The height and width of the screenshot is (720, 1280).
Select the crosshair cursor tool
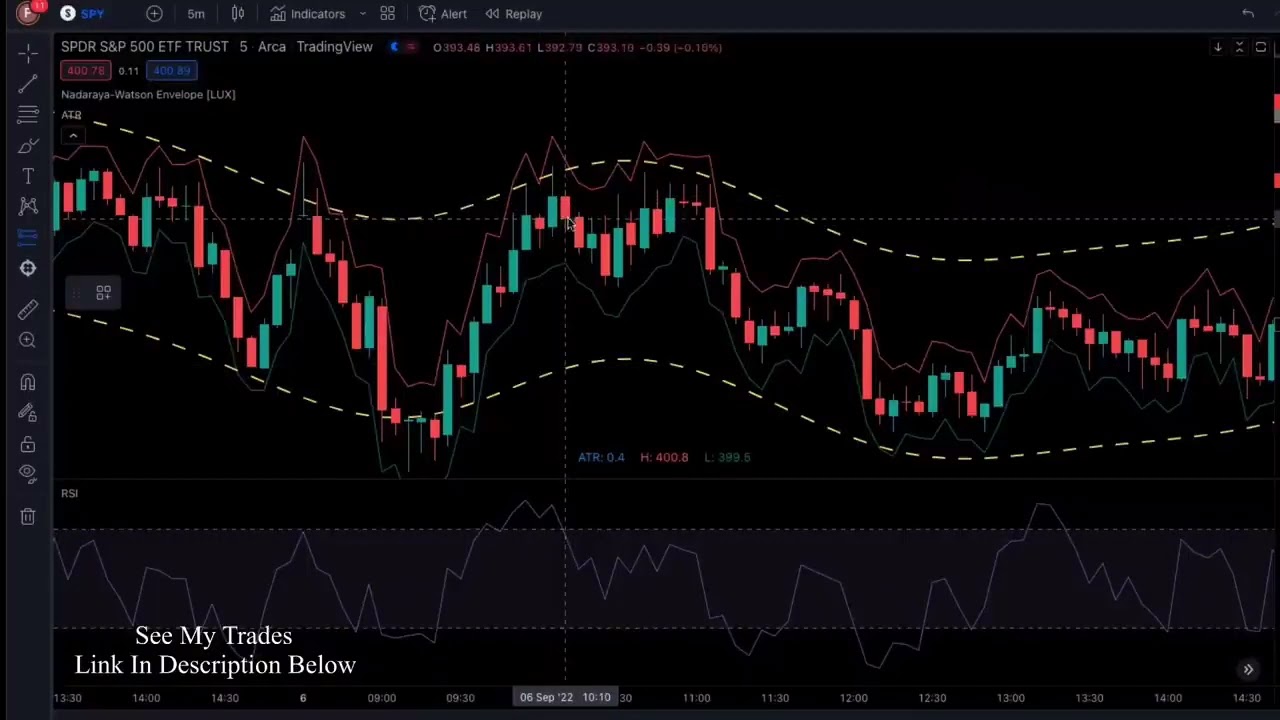tap(28, 53)
